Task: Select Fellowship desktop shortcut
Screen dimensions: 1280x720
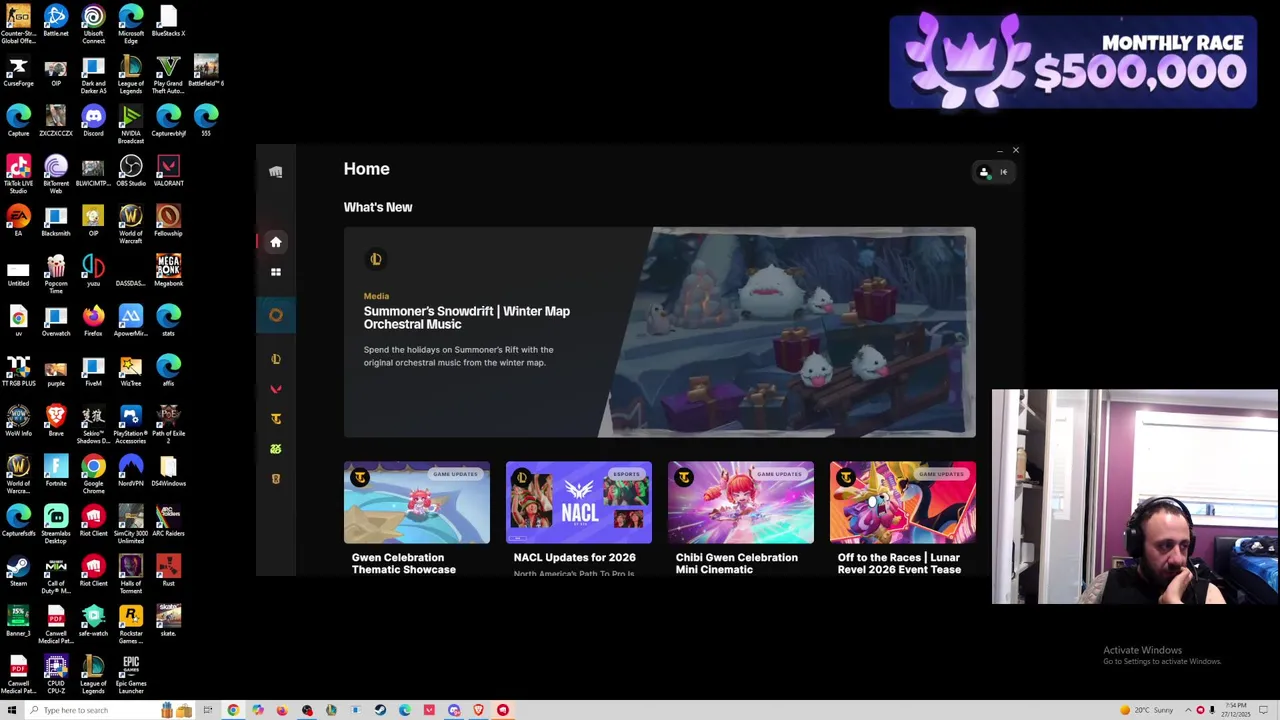Action: [168, 221]
